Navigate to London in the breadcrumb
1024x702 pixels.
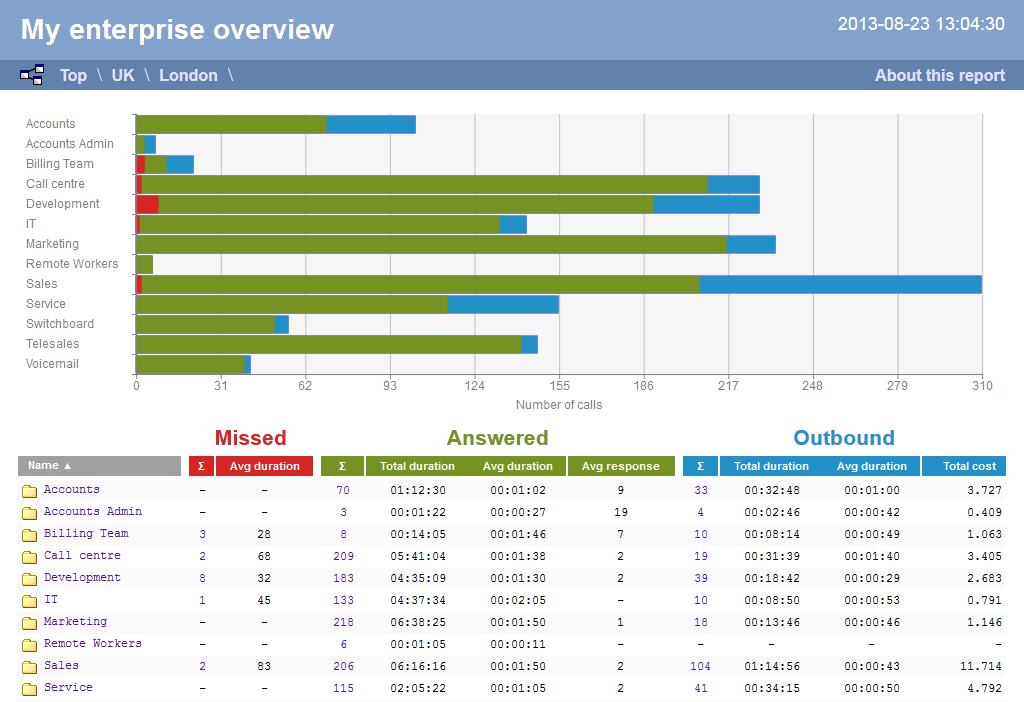click(x=188, y=75)
